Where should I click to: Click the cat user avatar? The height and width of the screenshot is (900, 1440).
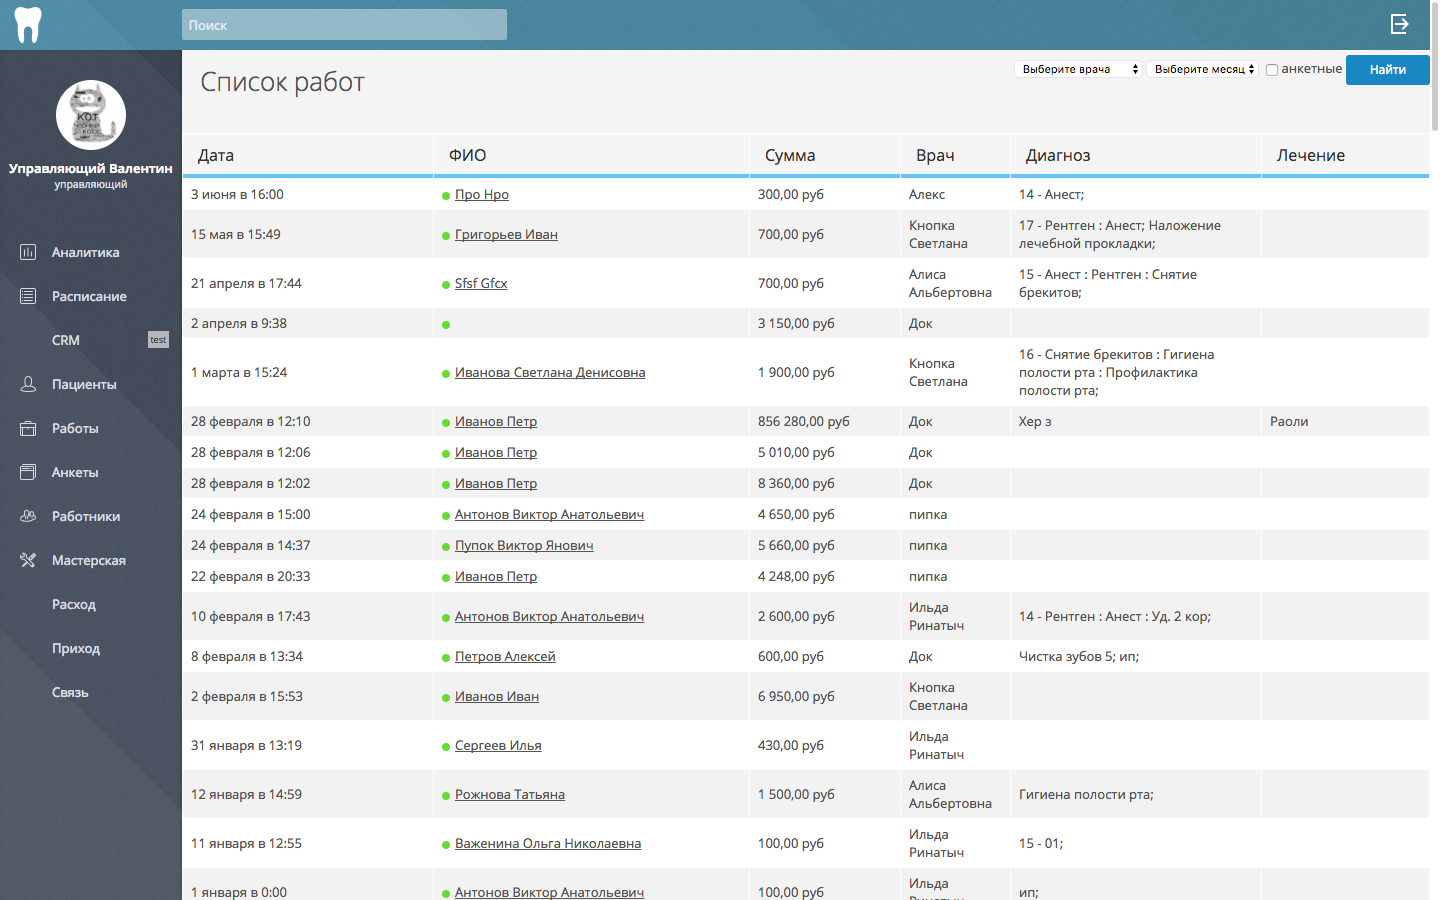pos(90,115)
